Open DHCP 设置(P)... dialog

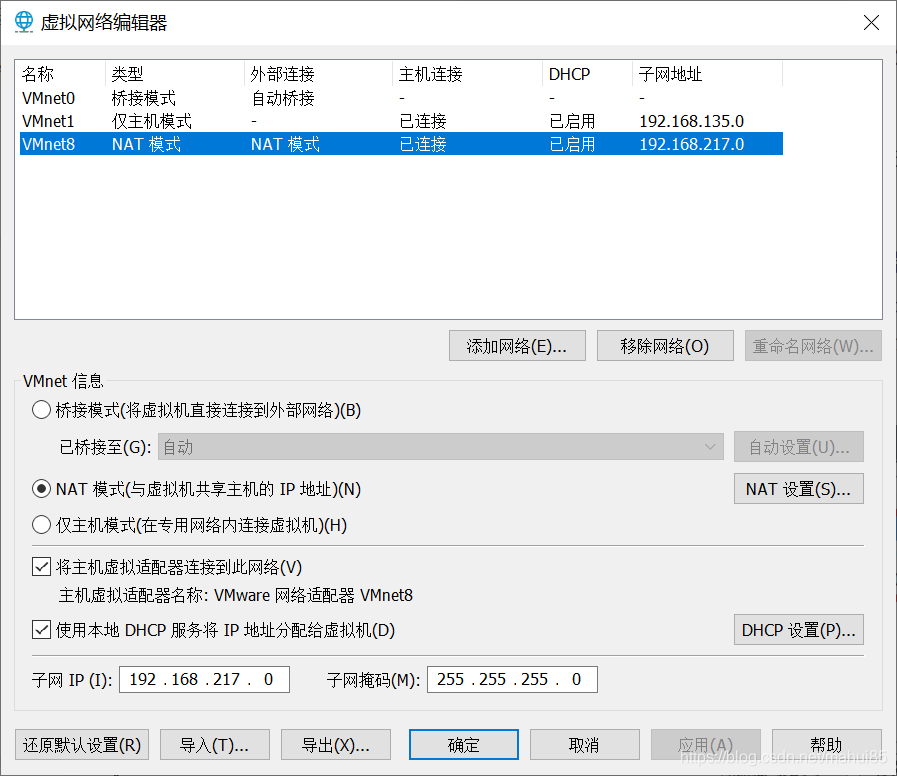pos(799,629)
